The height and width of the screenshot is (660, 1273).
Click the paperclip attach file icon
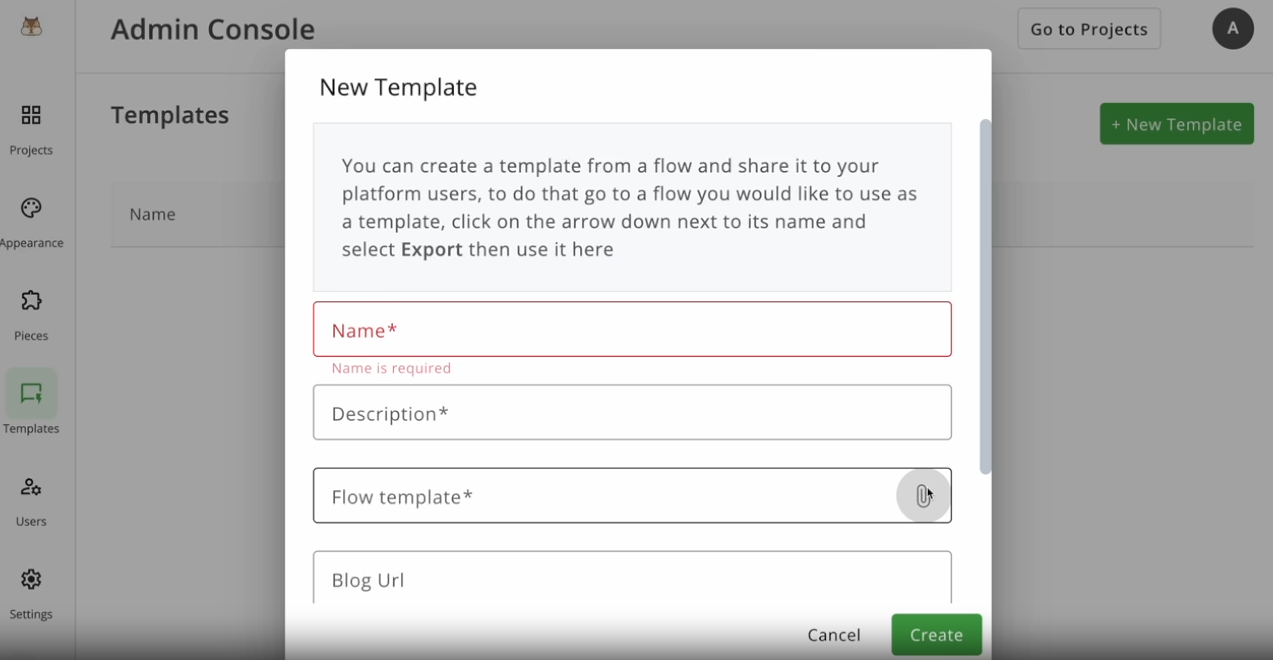(x=923, y=496)
